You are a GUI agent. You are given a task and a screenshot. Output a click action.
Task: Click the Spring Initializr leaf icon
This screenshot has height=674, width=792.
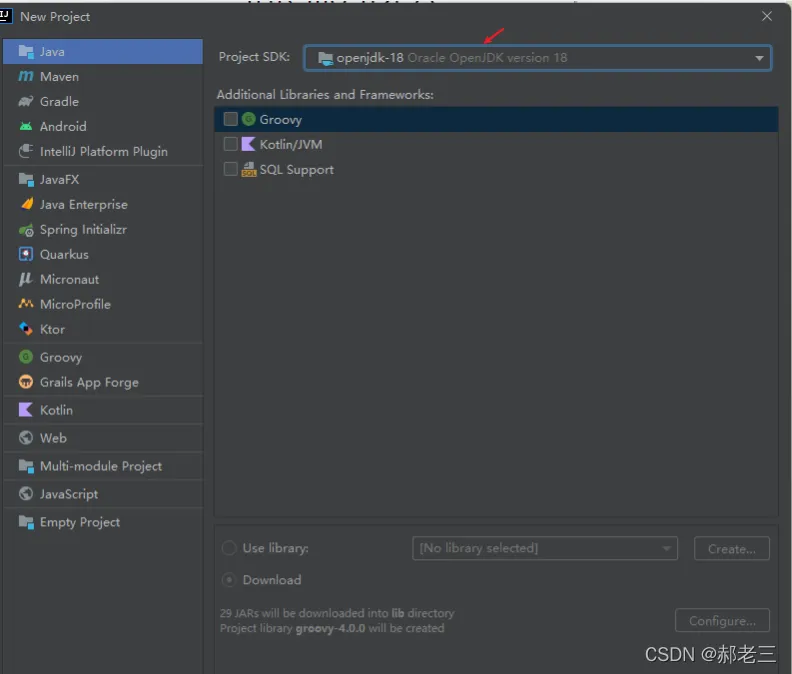pyautogui.click(x=26, y=230)
